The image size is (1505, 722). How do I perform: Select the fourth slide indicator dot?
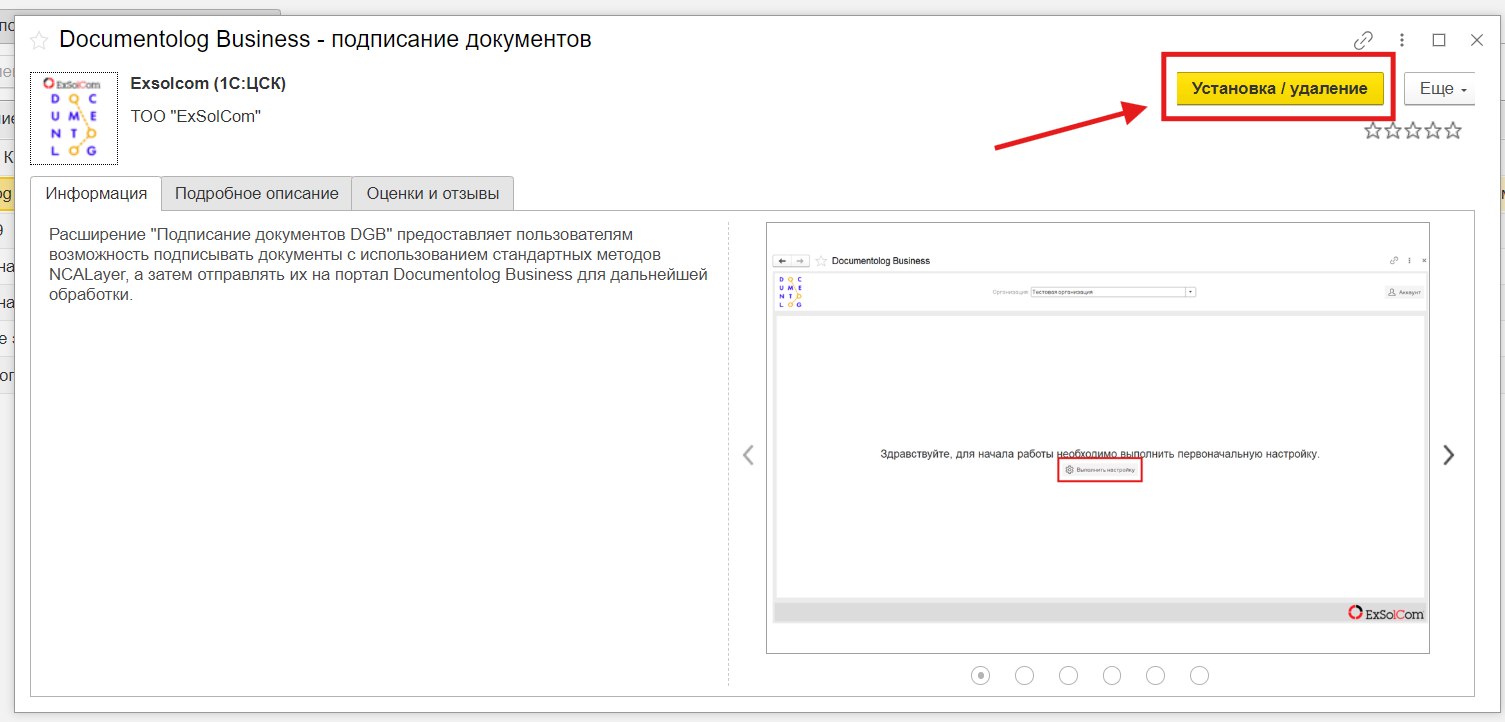pos(1112,676)
